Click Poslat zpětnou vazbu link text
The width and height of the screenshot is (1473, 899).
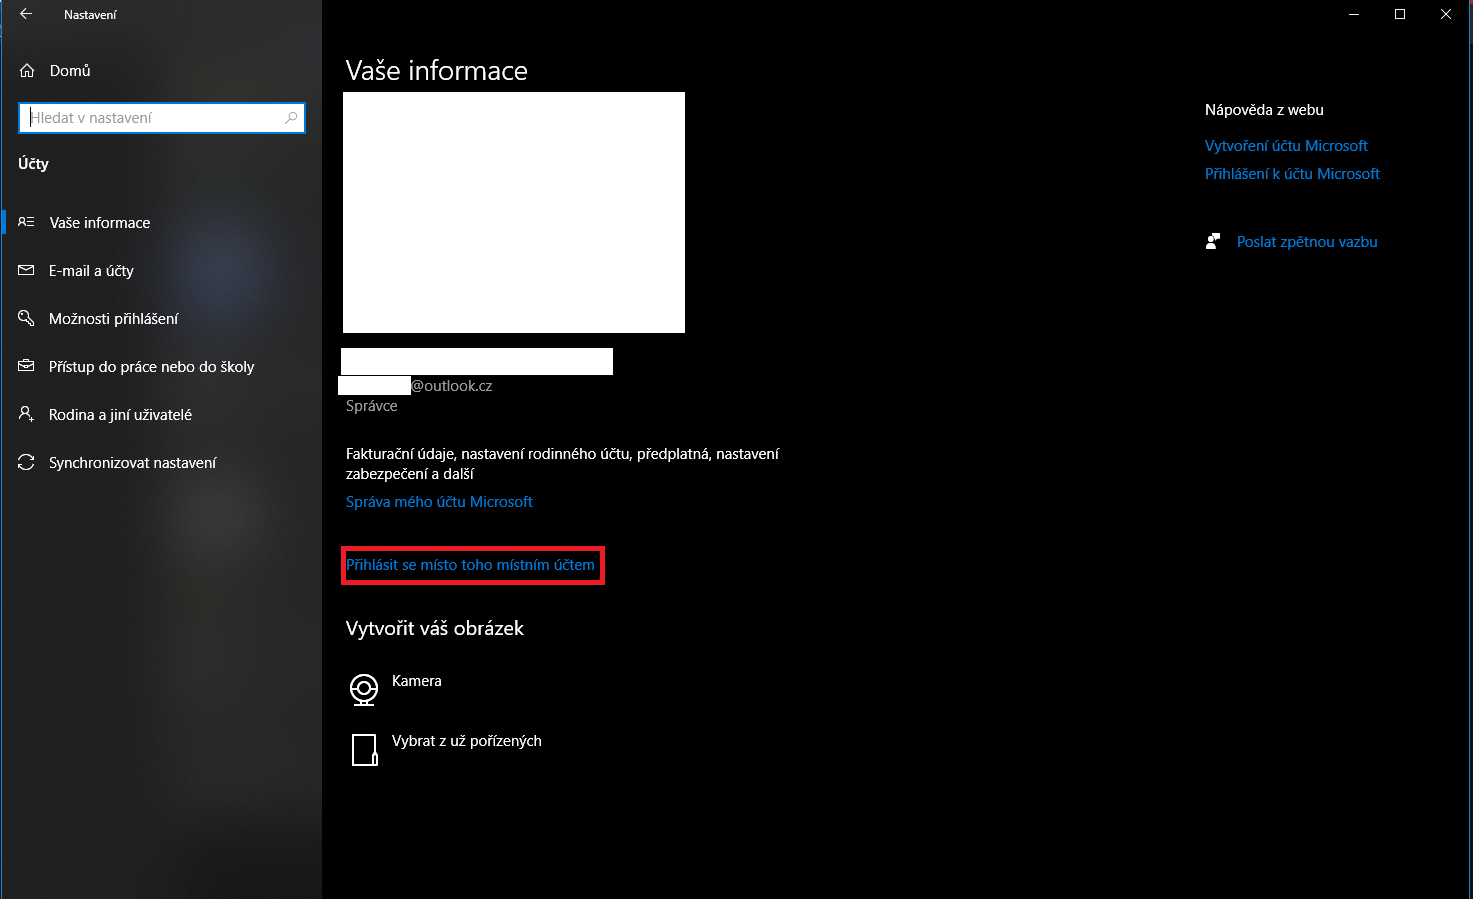pyautogui.click(x=1307, y=242)
